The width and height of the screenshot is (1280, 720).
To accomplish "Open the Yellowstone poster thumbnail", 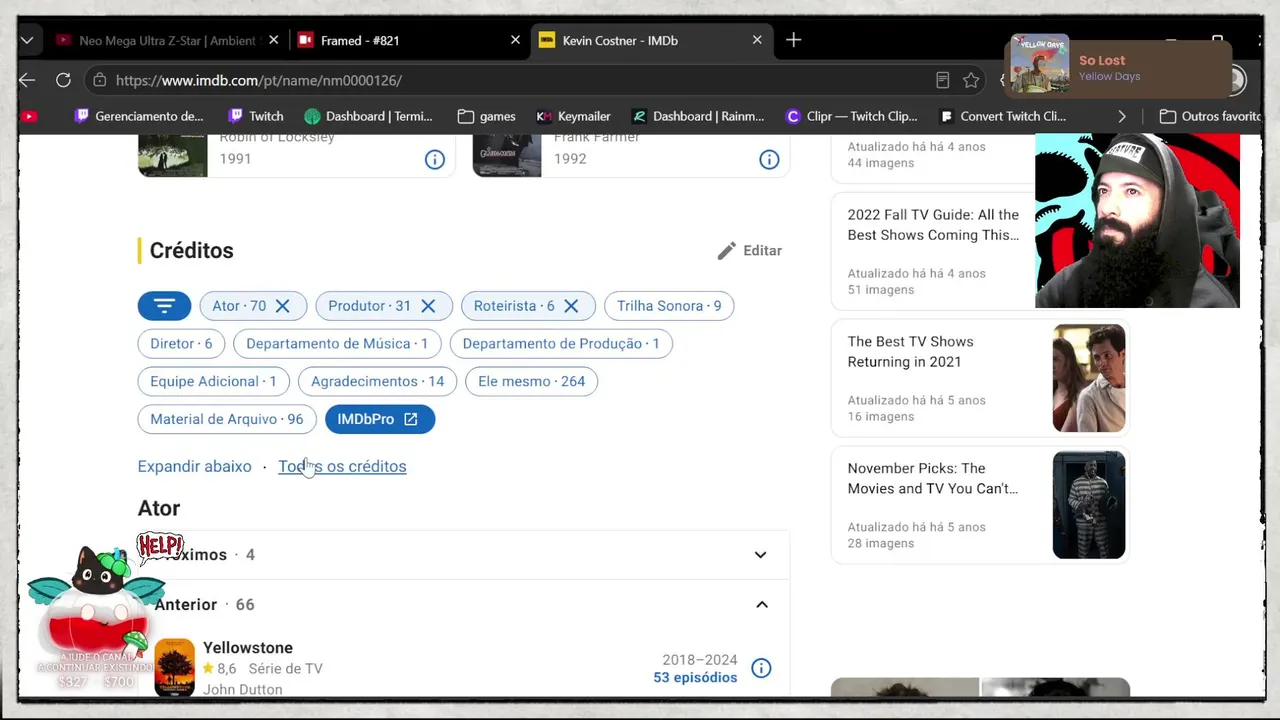I will [174, 667].
